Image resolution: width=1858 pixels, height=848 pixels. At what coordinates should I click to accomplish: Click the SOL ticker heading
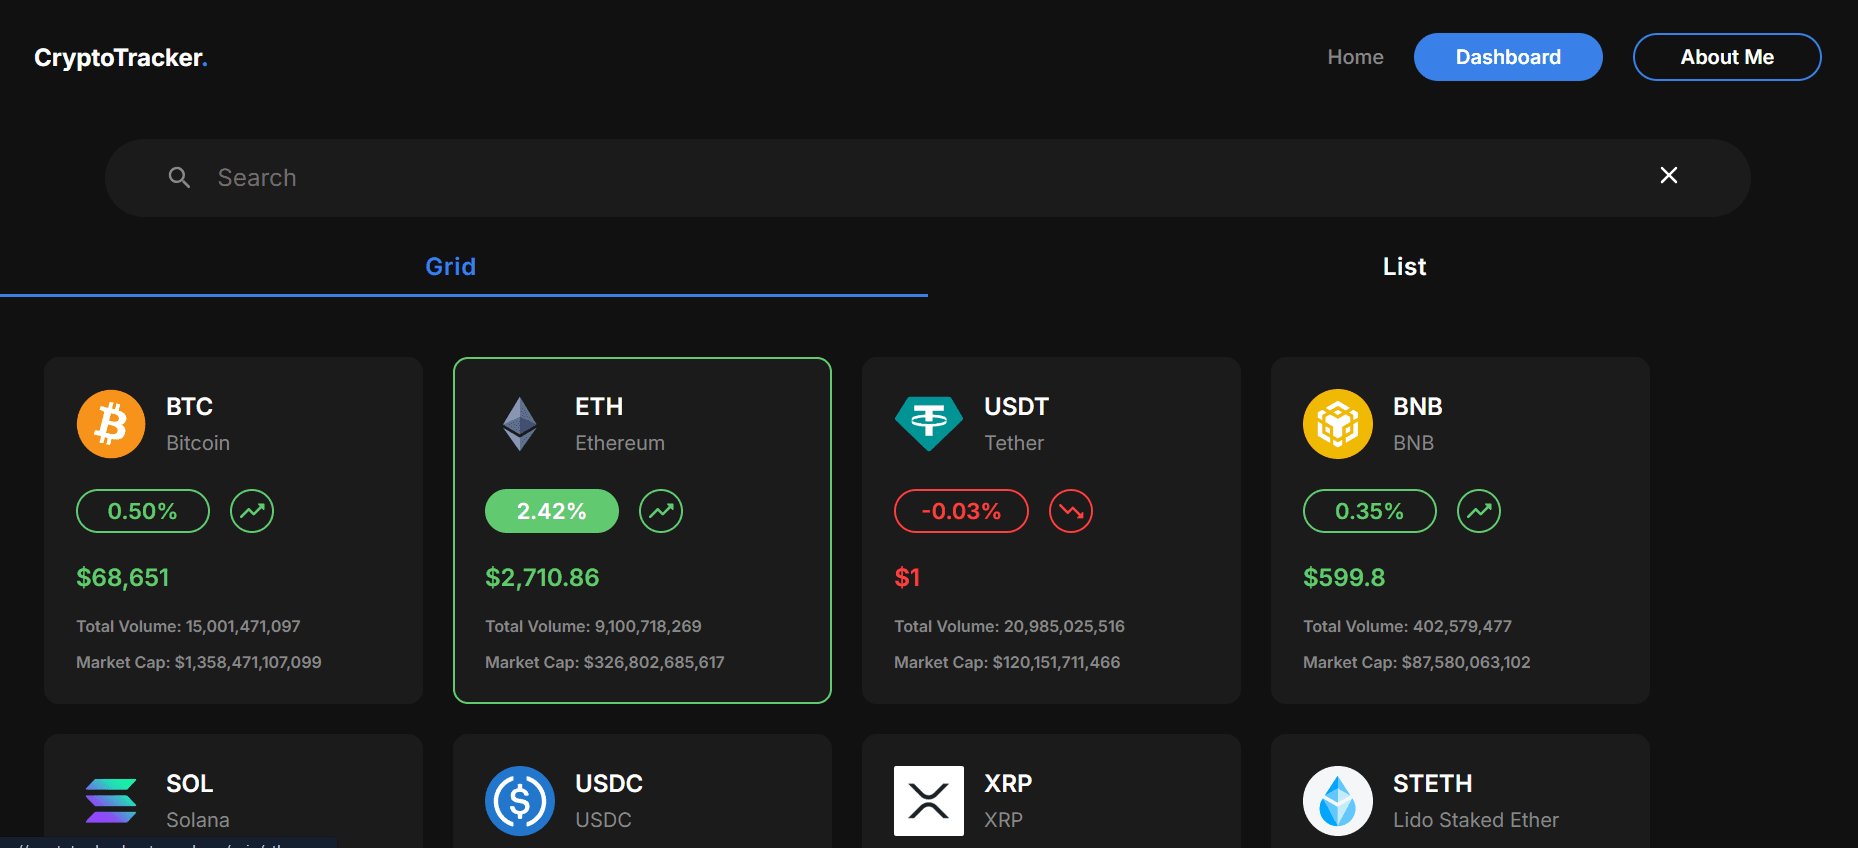(189, 784)
